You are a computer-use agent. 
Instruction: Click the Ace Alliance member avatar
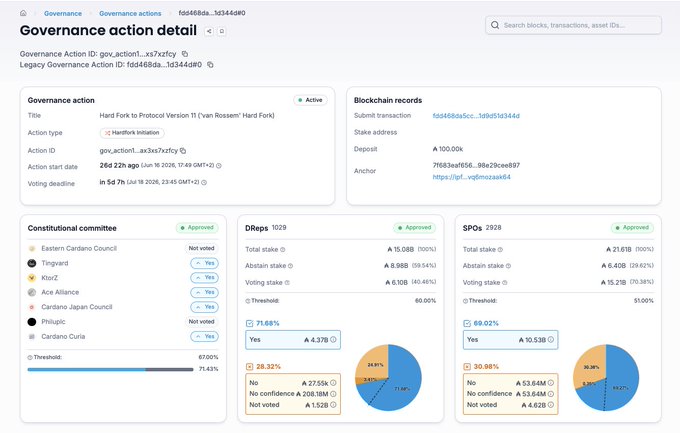click(x=32, y=292)
